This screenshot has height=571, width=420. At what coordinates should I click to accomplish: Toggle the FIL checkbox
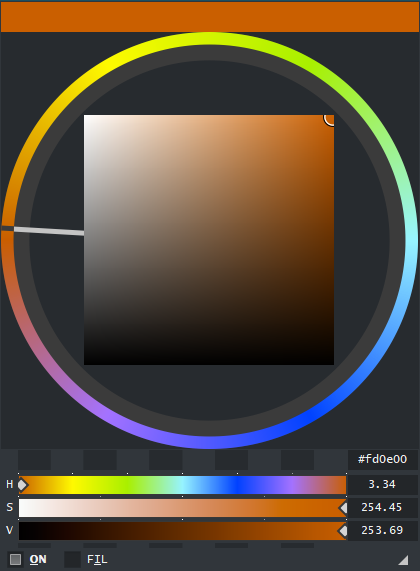(72, 559)
